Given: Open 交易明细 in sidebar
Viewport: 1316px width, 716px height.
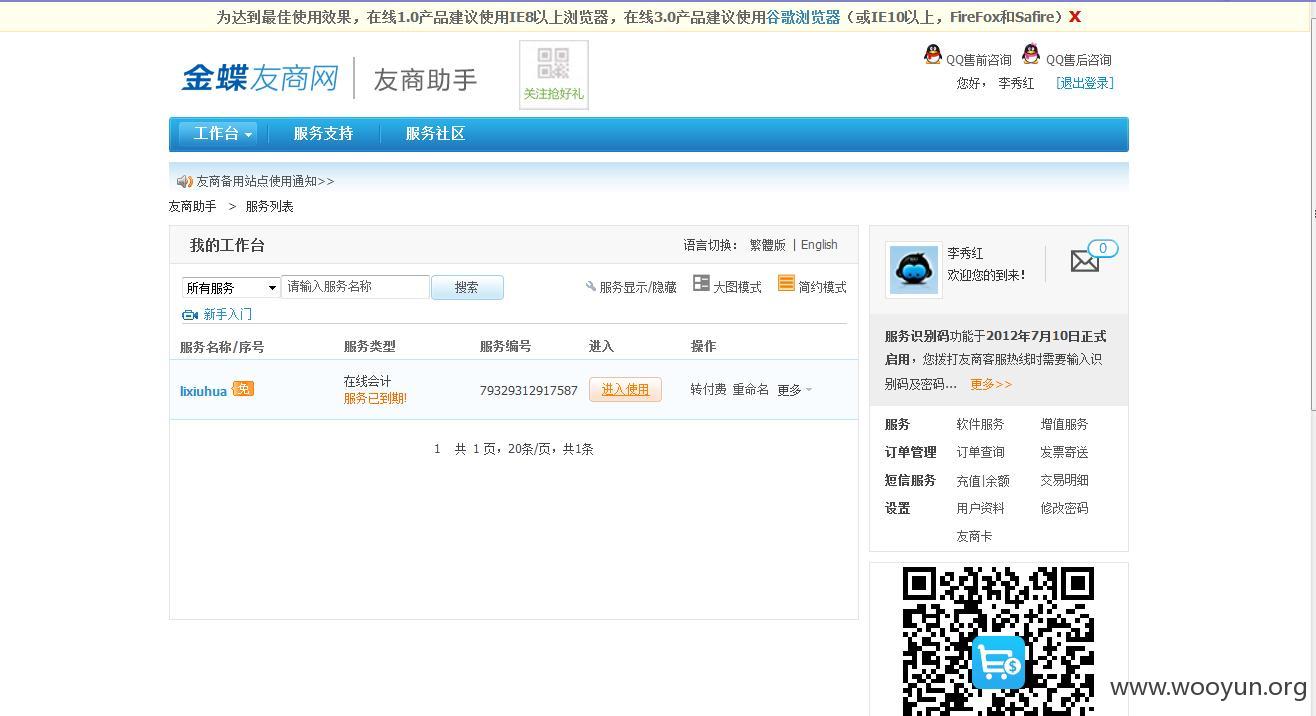Looking at the screenshot, I should [1064, 480].
